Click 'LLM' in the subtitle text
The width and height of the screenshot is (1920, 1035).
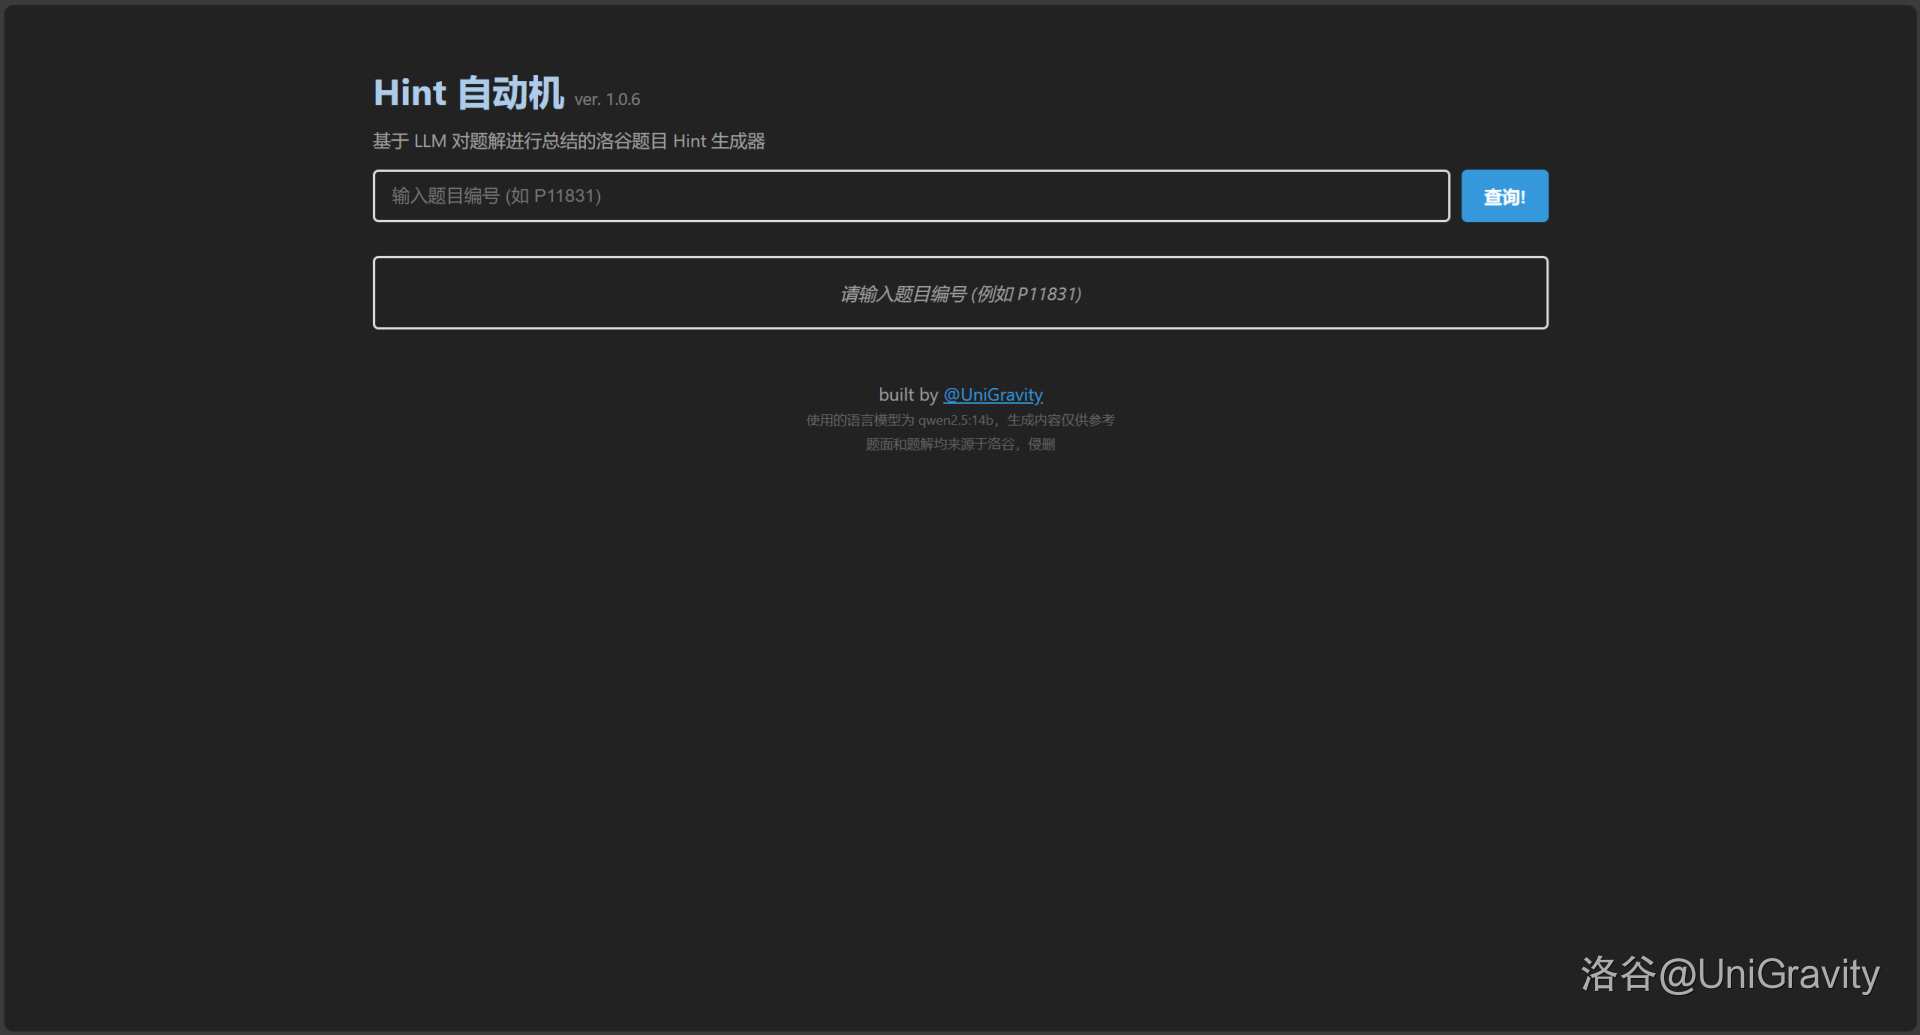pos(430,141)
